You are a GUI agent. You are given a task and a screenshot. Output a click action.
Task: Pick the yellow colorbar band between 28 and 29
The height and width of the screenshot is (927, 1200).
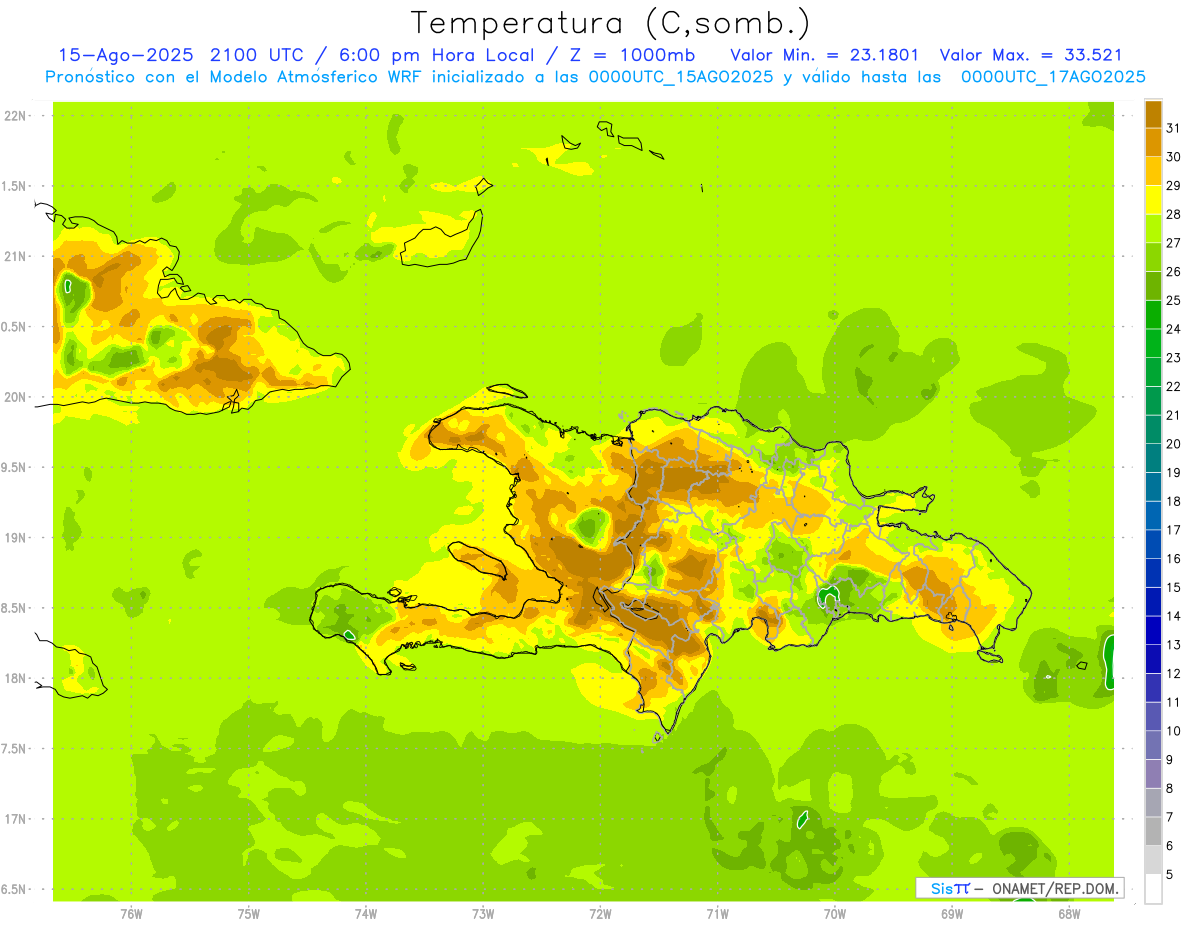click(1153, 200)
